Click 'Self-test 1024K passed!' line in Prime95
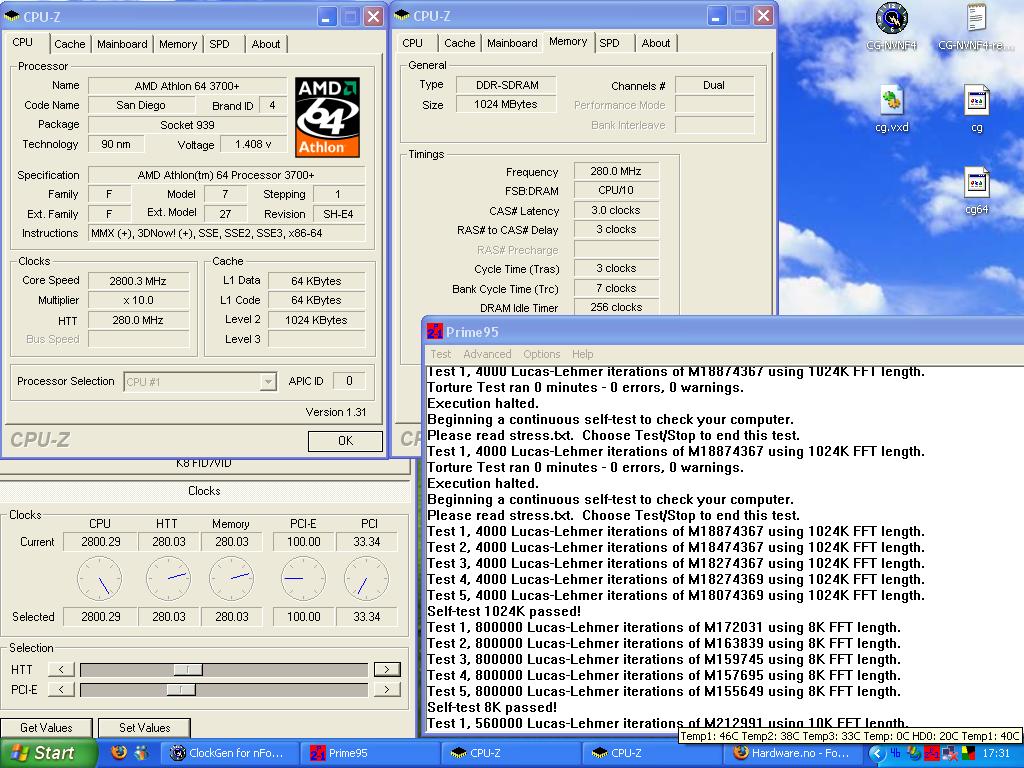This screenshot has height=768, width=1024. [x=504, y=611]
